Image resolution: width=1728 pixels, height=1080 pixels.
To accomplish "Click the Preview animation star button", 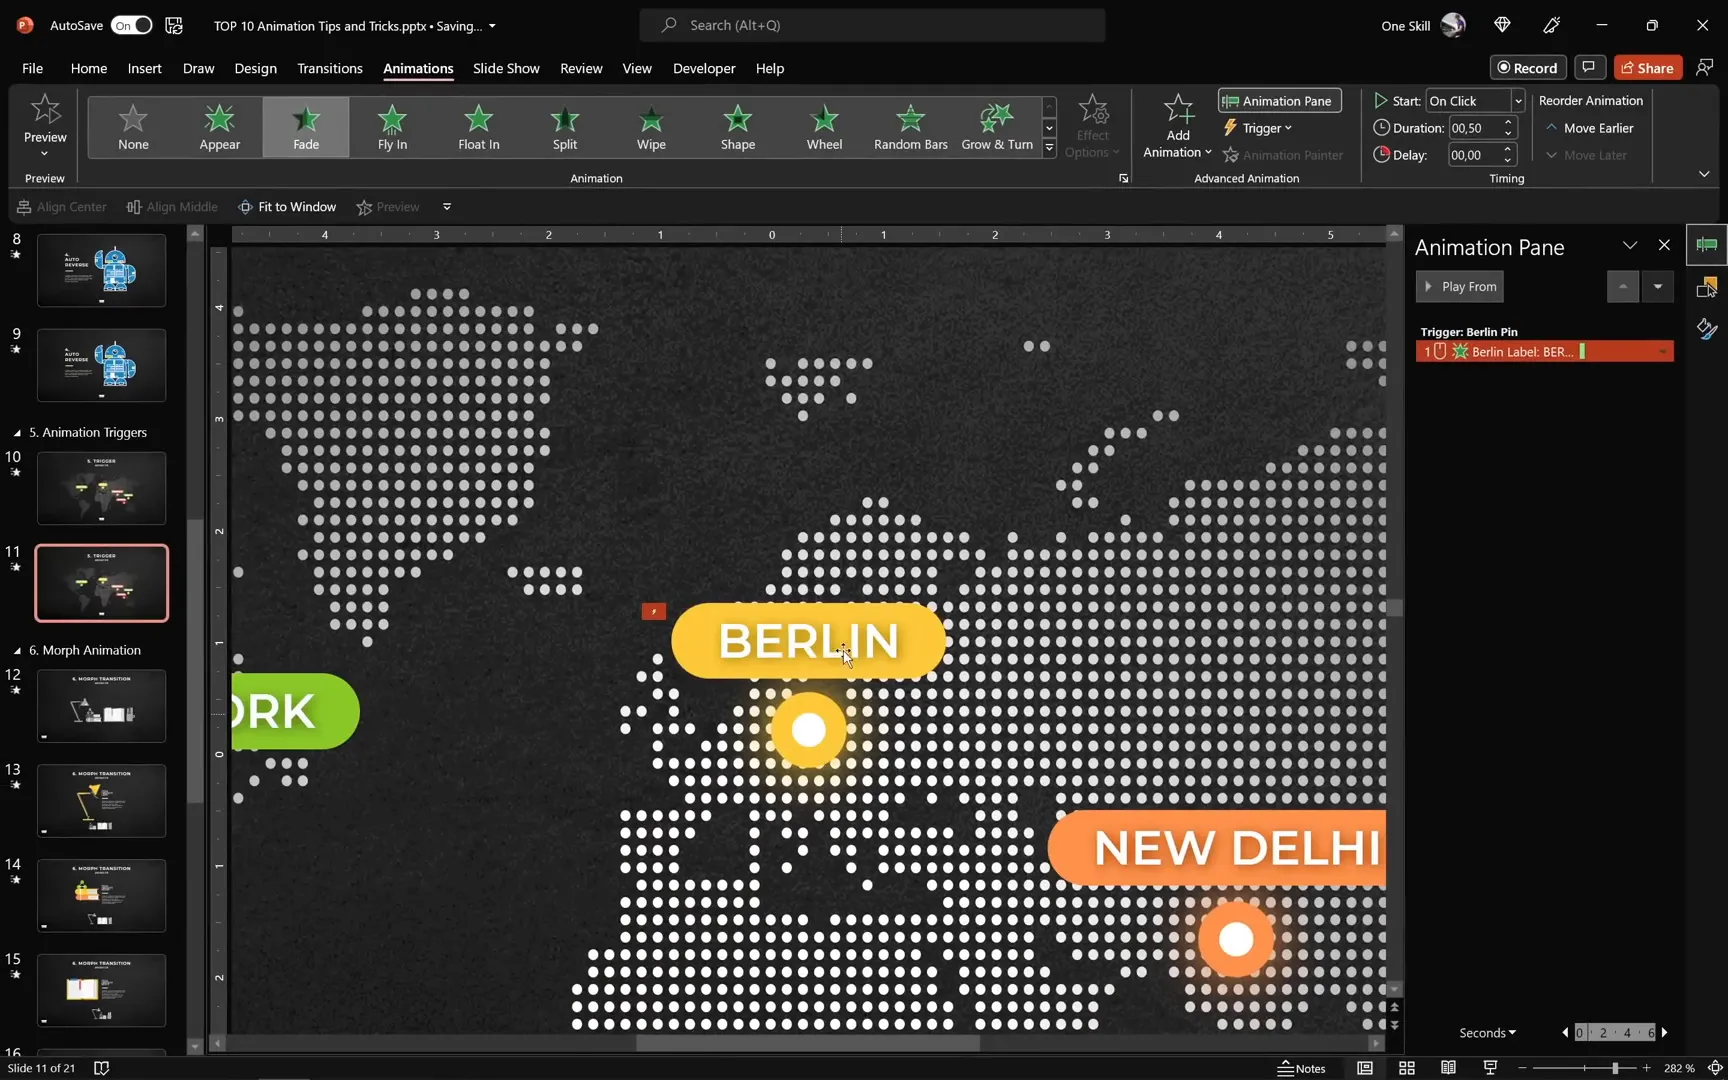I will (x=45, y=109).
